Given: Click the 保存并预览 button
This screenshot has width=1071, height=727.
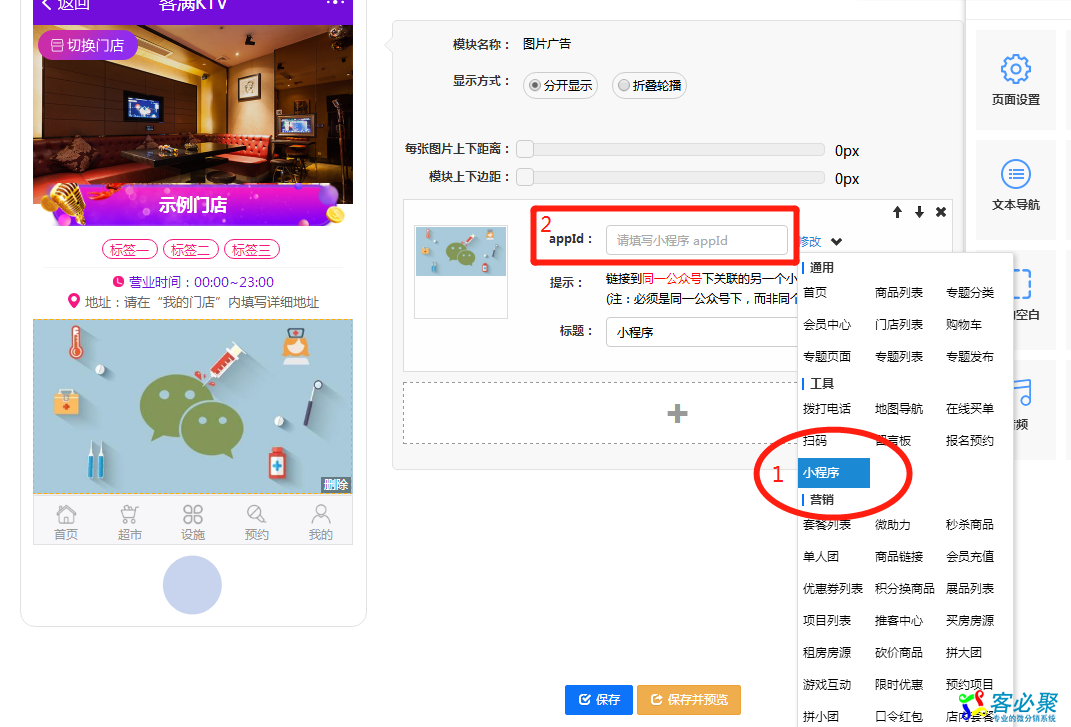Looking at the screenshot, I should point(689,700).
